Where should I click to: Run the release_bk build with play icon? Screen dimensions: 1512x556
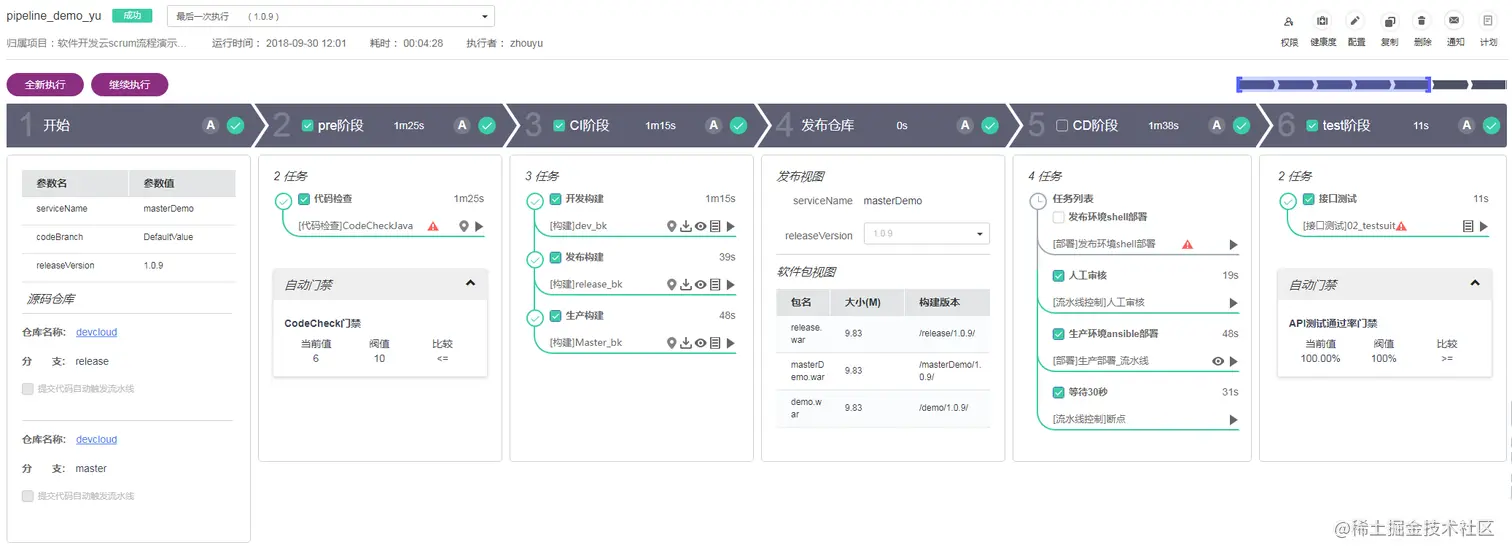coord(731,285)
